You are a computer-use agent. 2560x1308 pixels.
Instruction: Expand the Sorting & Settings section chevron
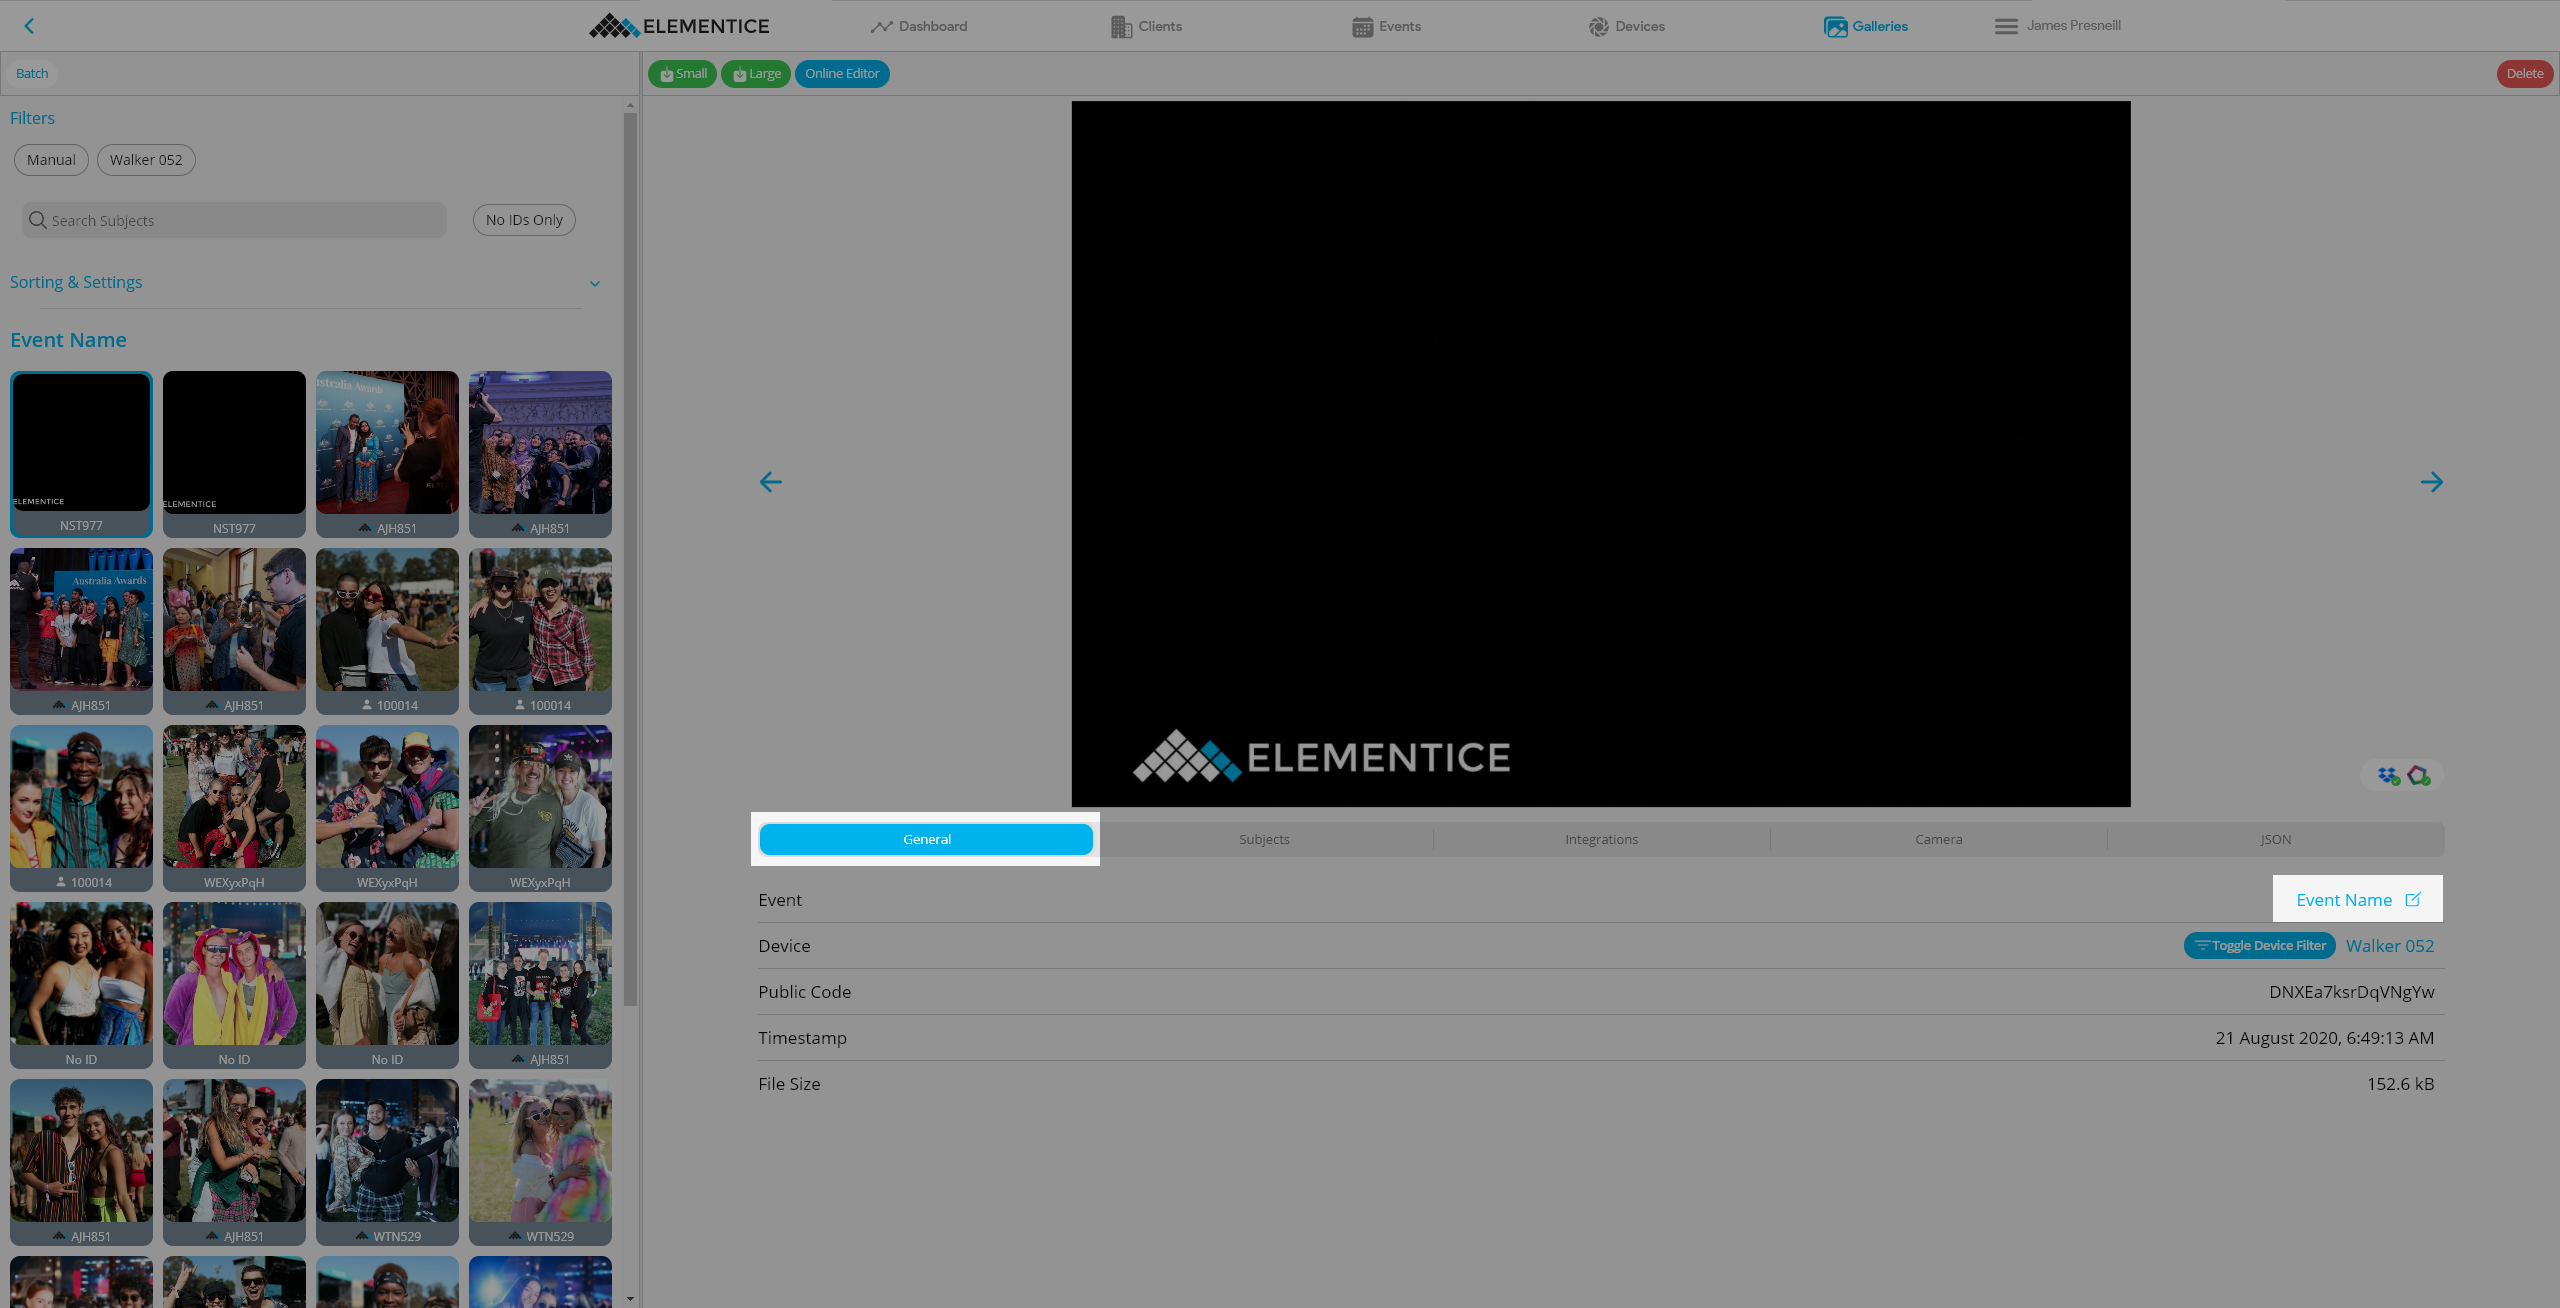point(595,283)
